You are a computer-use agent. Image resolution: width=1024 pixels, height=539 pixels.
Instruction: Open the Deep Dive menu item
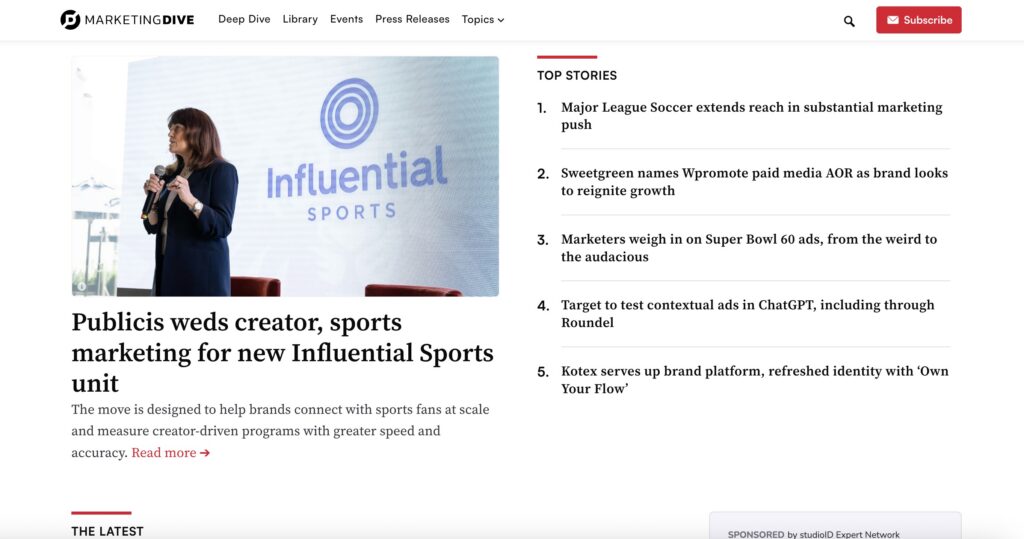(x=244, y=19)
